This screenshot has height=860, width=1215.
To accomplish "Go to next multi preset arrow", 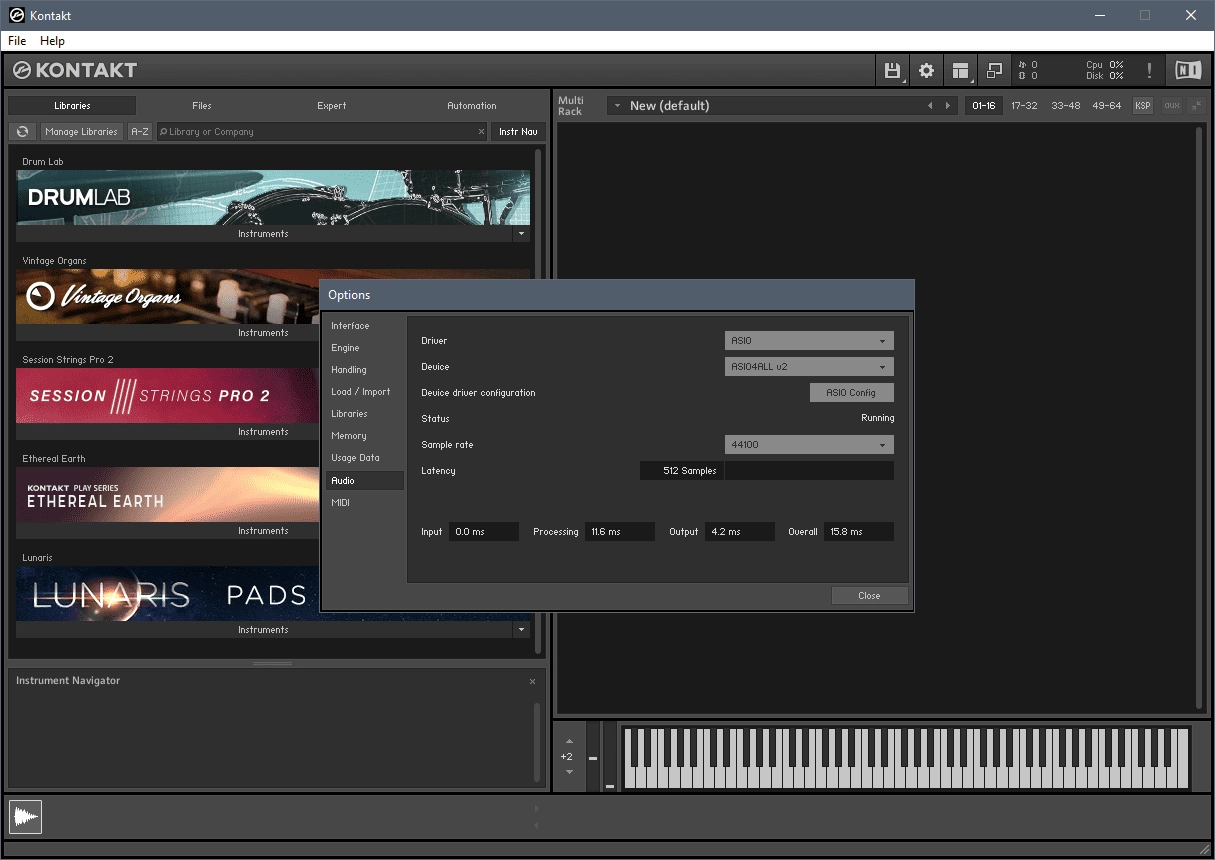I will pos(949,106).
